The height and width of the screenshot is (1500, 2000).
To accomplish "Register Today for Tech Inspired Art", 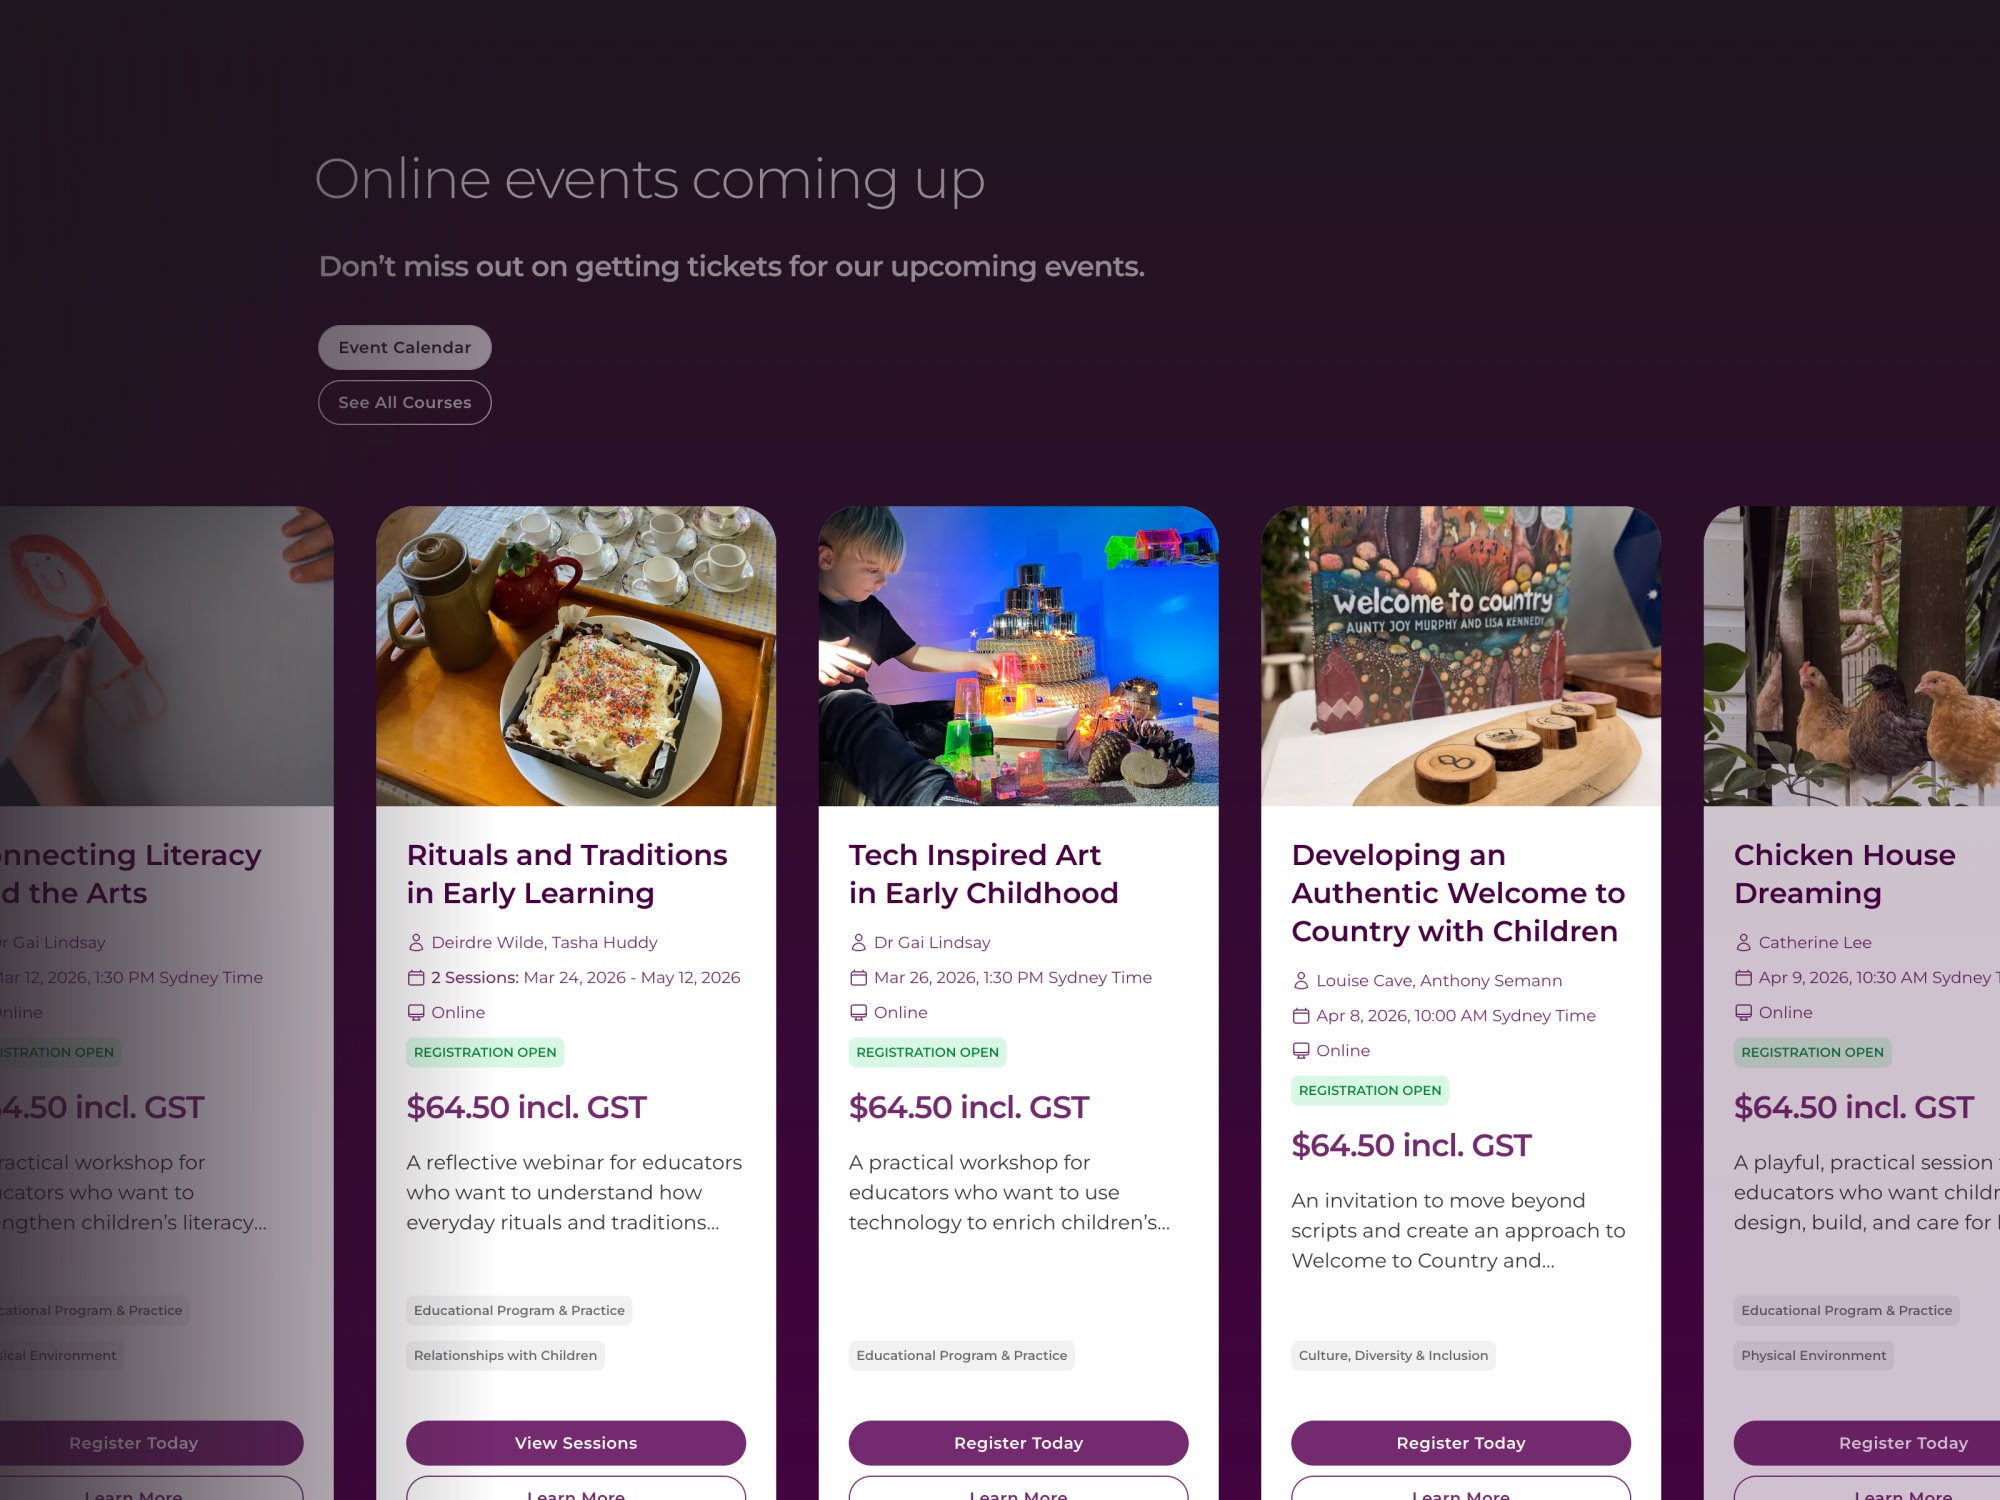I will pos(1018,1443).
